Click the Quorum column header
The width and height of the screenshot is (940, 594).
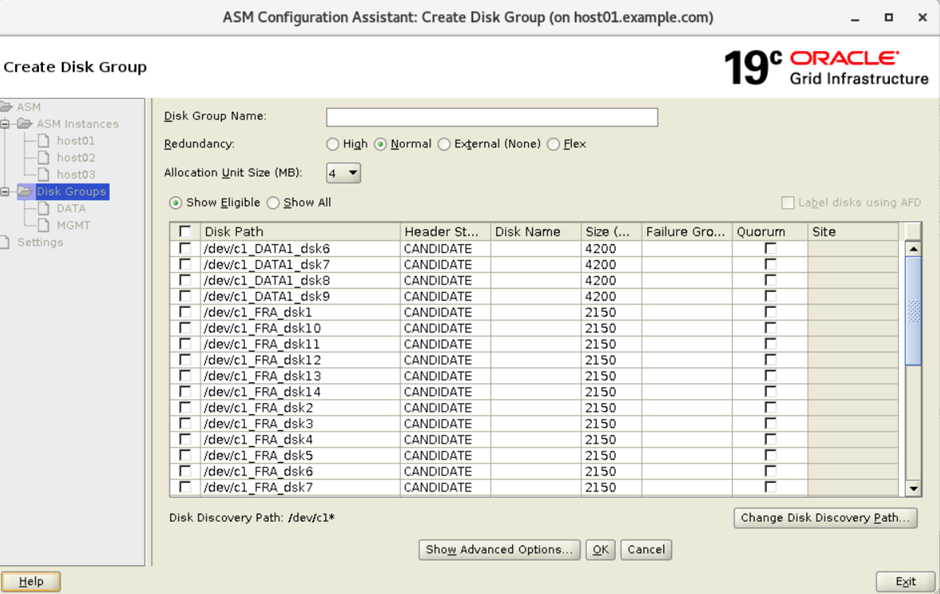(770, 231)
